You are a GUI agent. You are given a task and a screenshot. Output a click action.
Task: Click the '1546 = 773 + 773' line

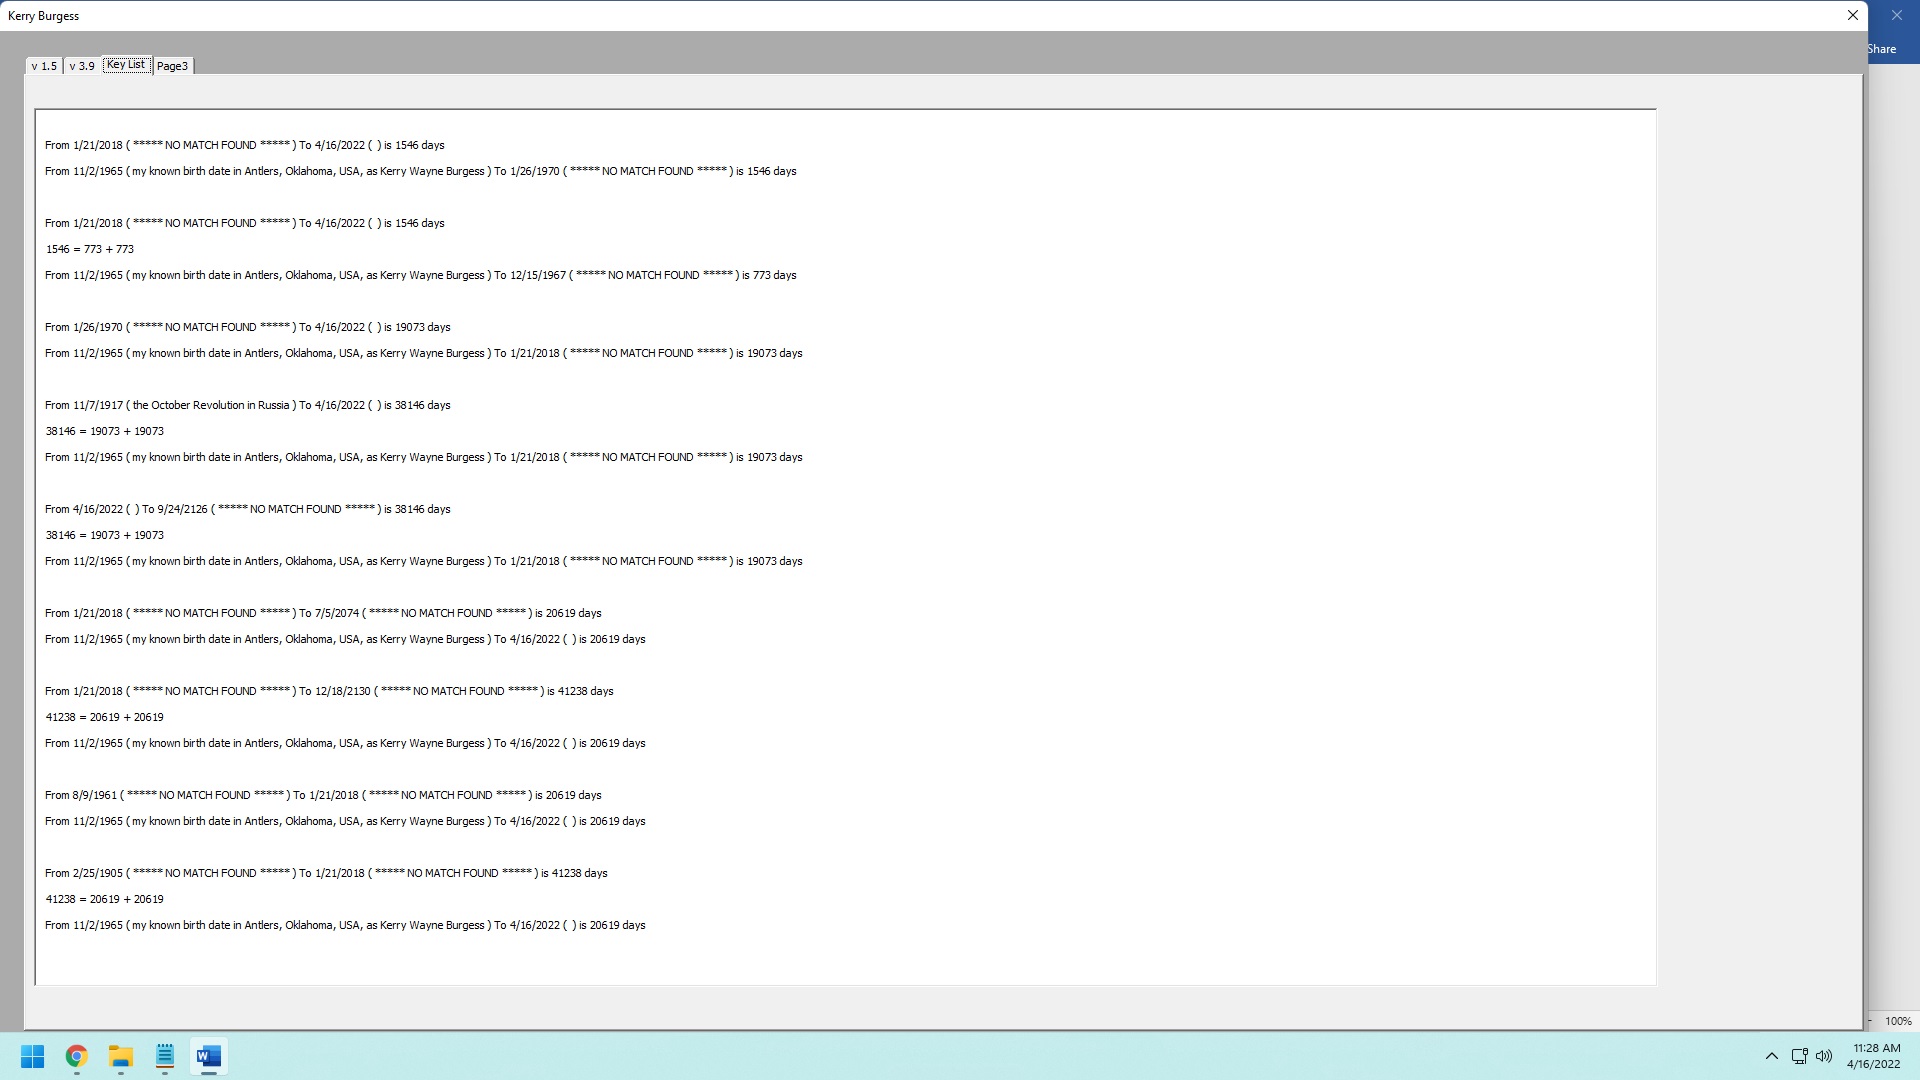(90, 249)
